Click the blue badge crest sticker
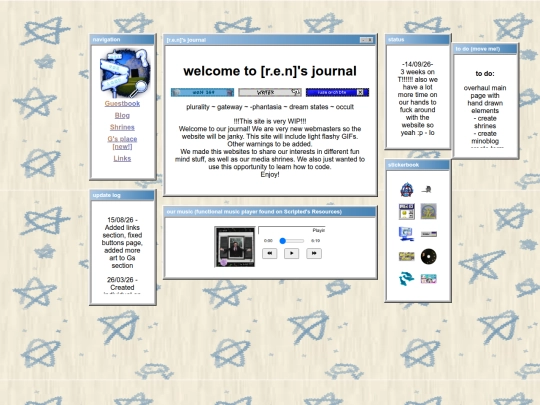 (x=407, y=190)
